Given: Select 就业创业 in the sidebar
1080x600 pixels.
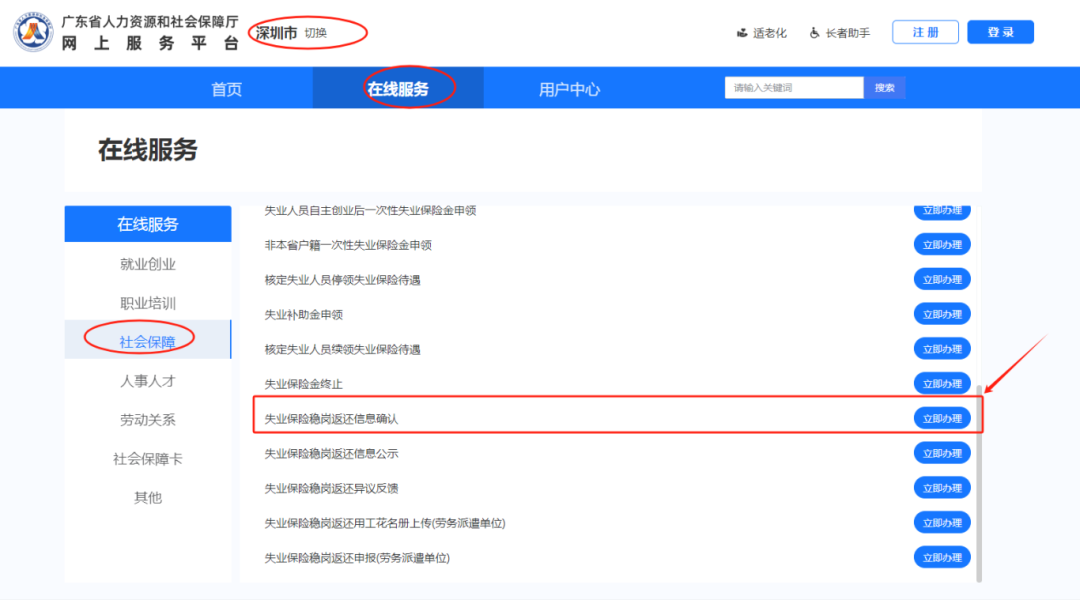Looking at the screenshot, I should [148, 264].
